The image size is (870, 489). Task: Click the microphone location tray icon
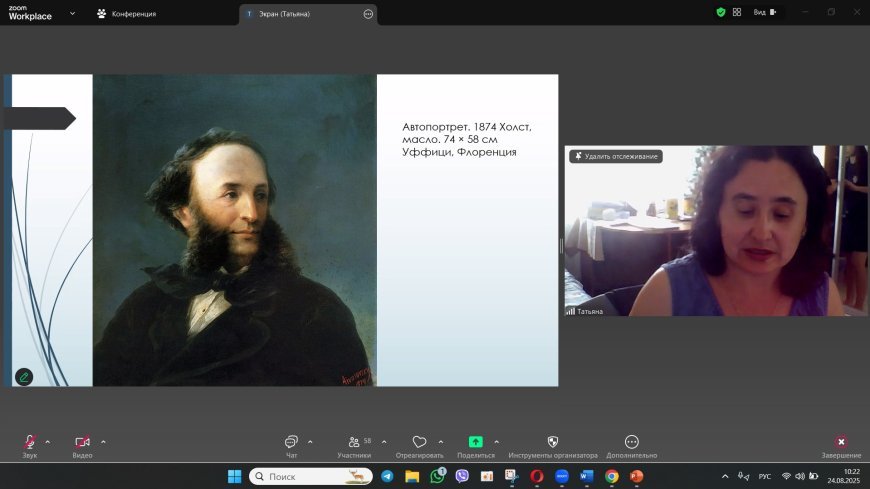pos(743,476)
